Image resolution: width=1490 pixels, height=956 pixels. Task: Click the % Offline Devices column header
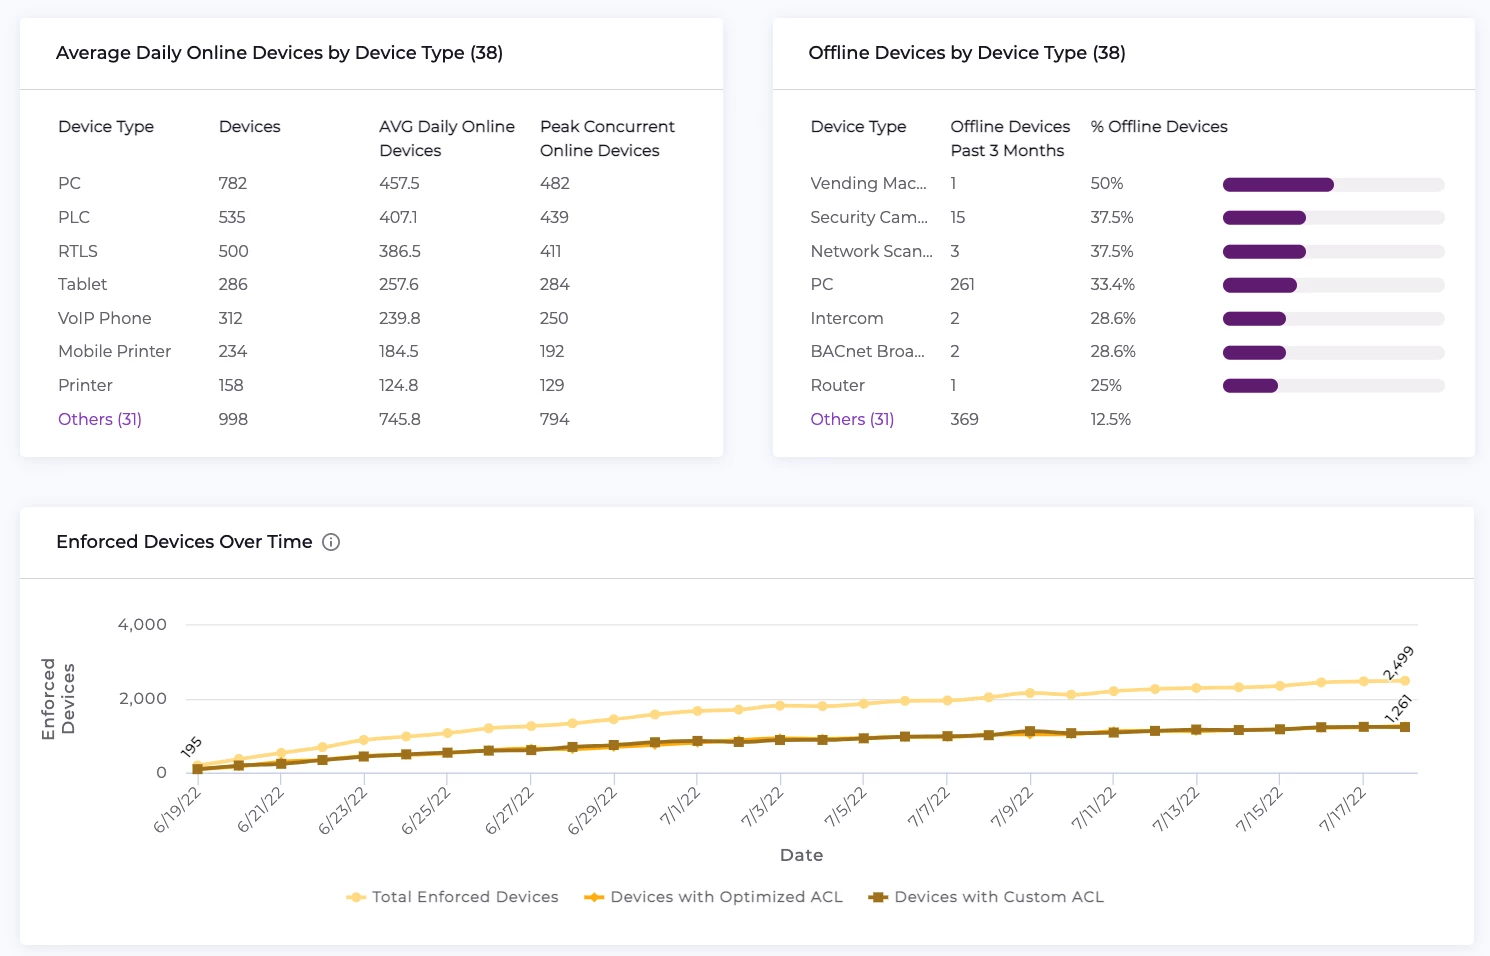[1159, 127]
